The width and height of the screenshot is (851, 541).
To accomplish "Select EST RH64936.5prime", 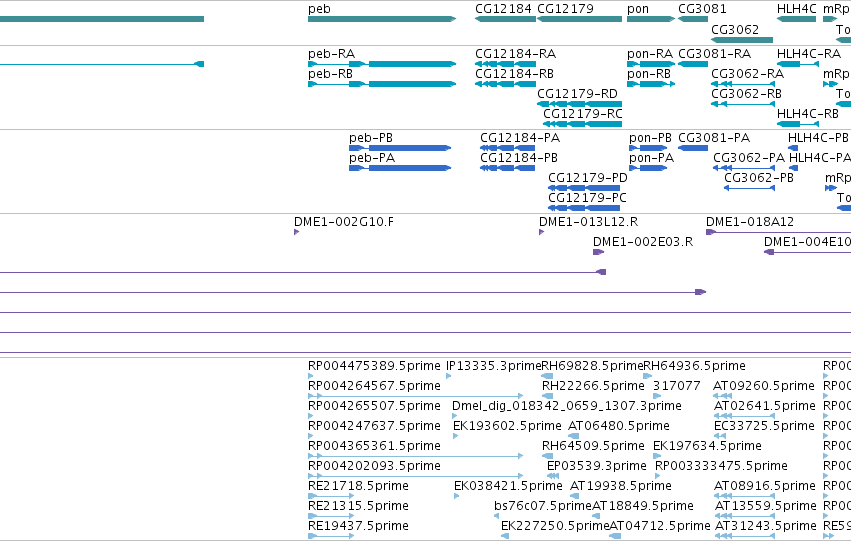I will pyautogui.click(x=694, y=366).
